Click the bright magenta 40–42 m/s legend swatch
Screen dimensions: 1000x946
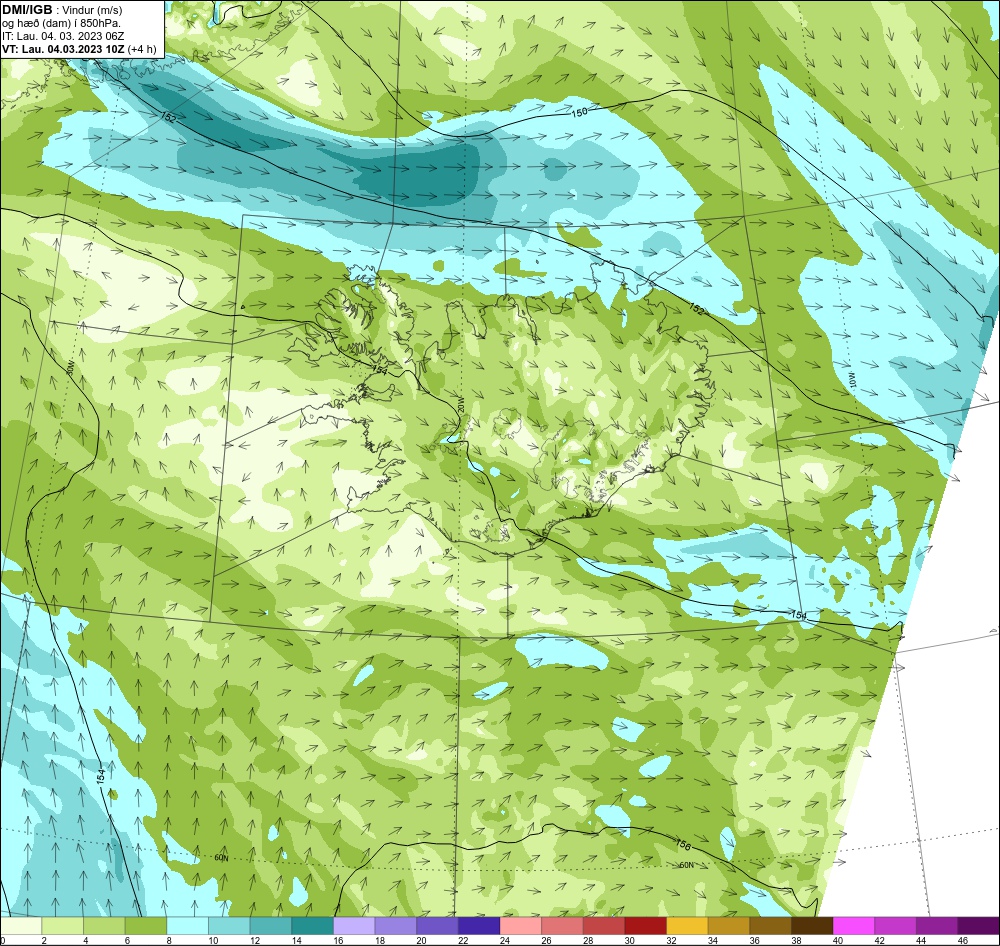(853, 925)
